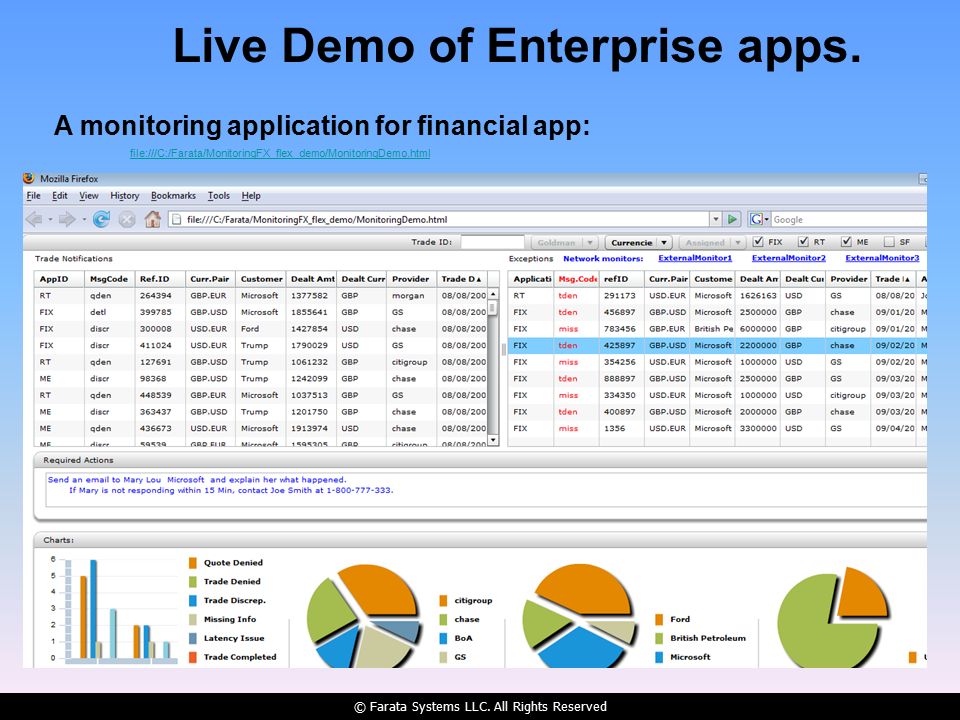Select highlighted exception row with refID 425897

(x=717, y=345)
